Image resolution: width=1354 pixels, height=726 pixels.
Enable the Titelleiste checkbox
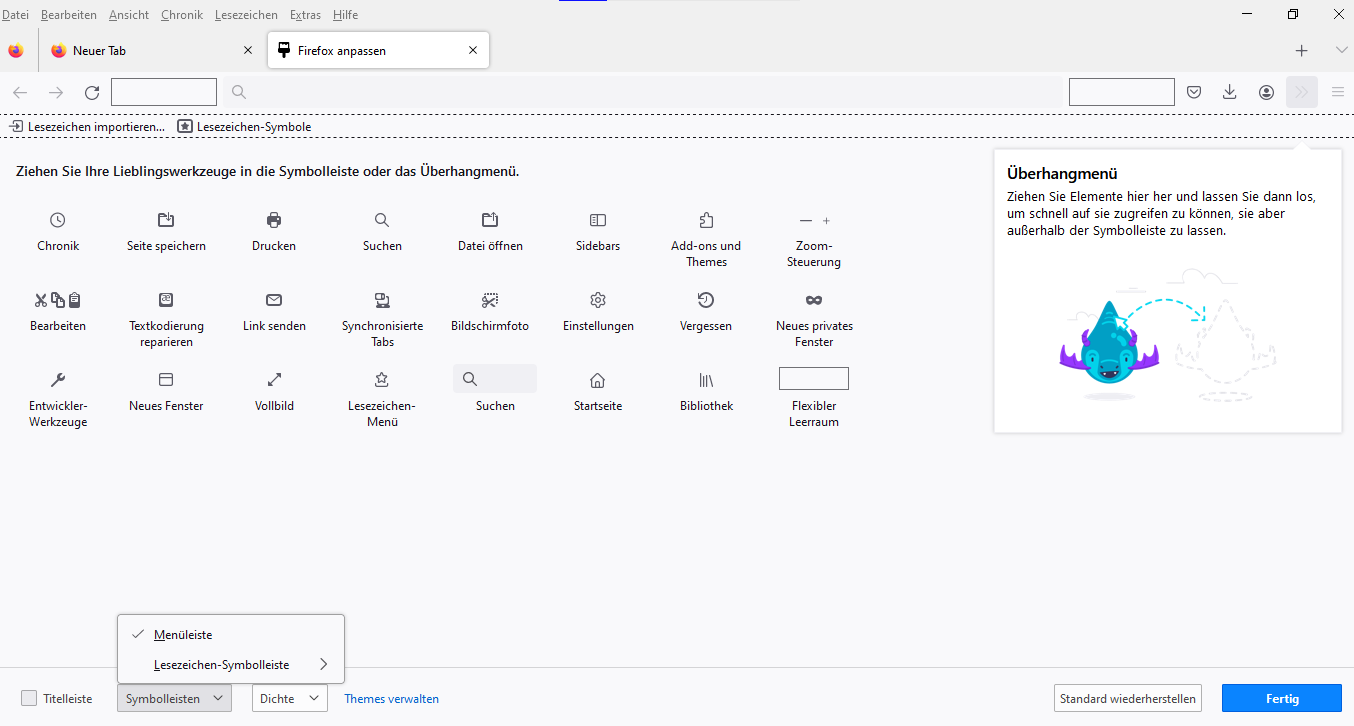coord(29,698)
